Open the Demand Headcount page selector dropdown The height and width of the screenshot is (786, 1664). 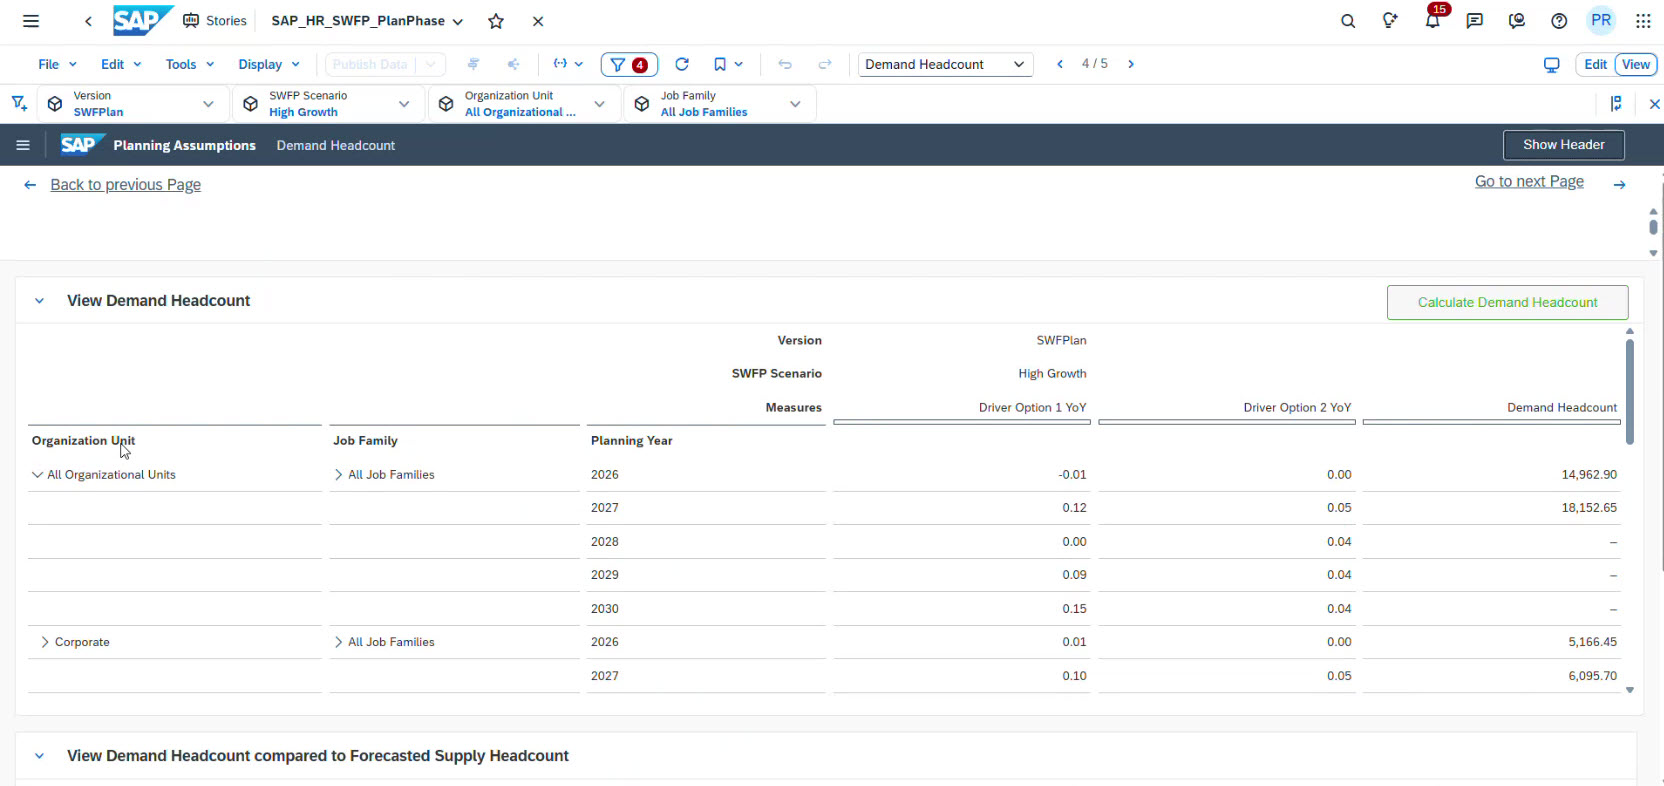(944, 64)
